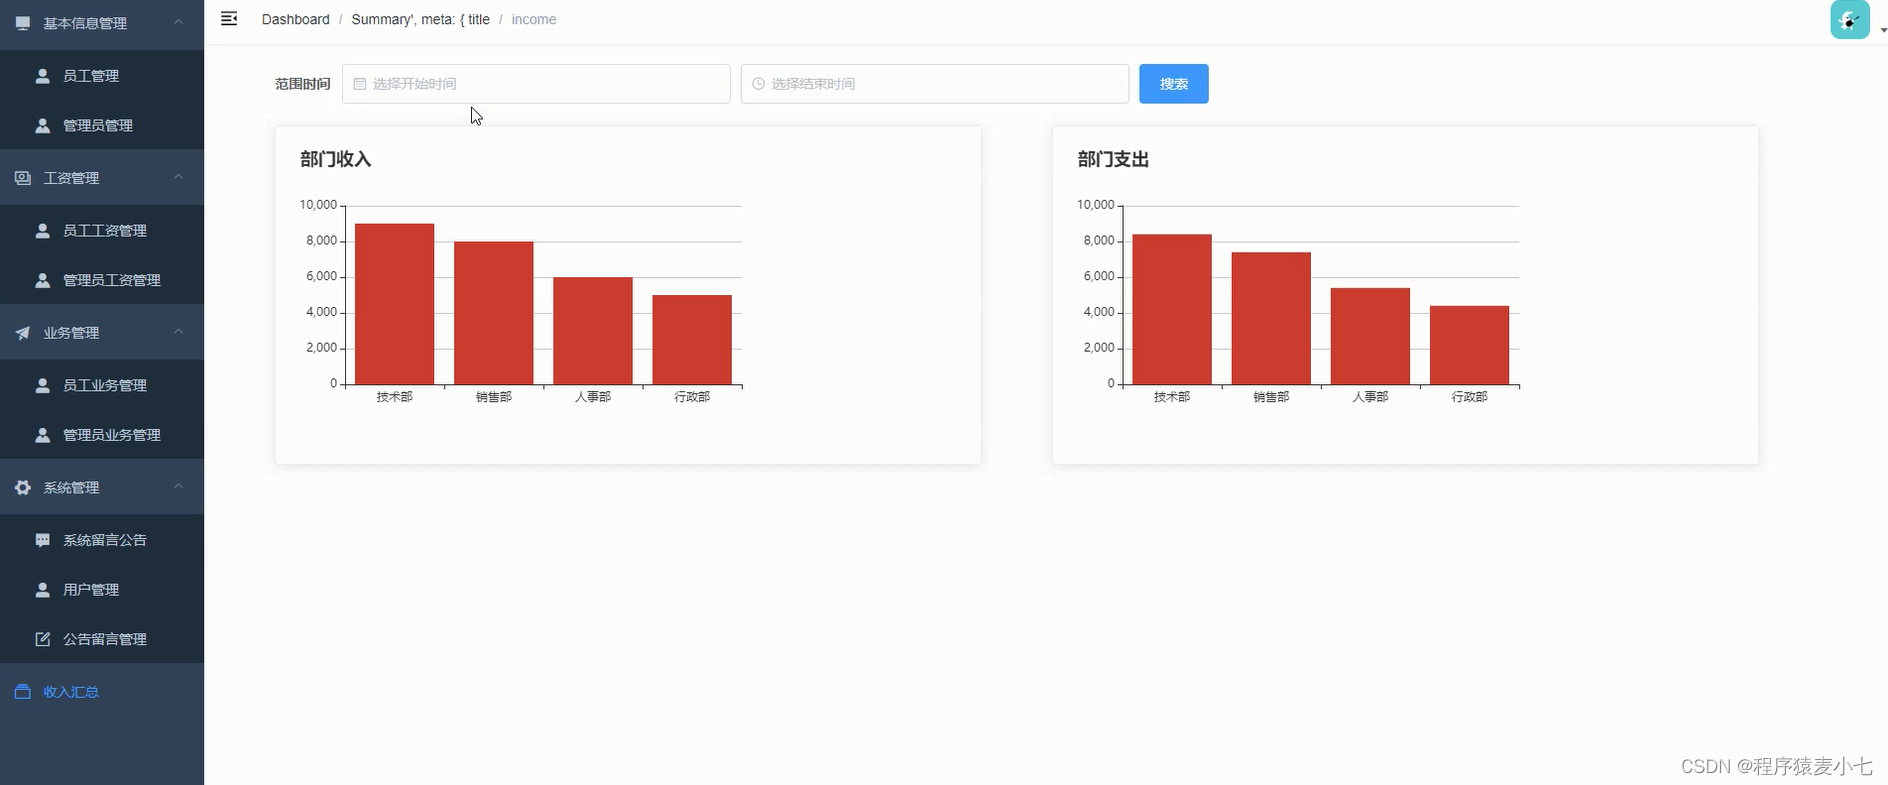Screen dimensions: 1888x785
Task: Click the 部门收入 chart title
Action: [336, 159]
